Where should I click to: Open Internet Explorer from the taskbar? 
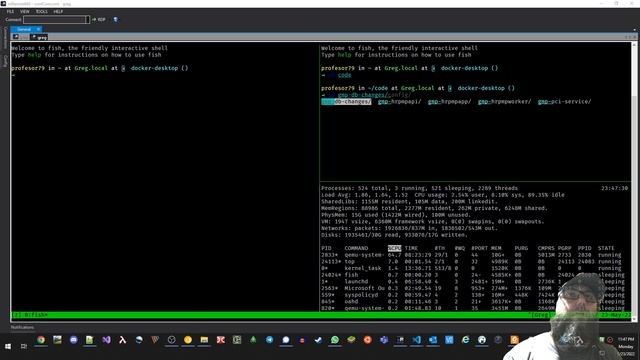click(x=465, y=340)
